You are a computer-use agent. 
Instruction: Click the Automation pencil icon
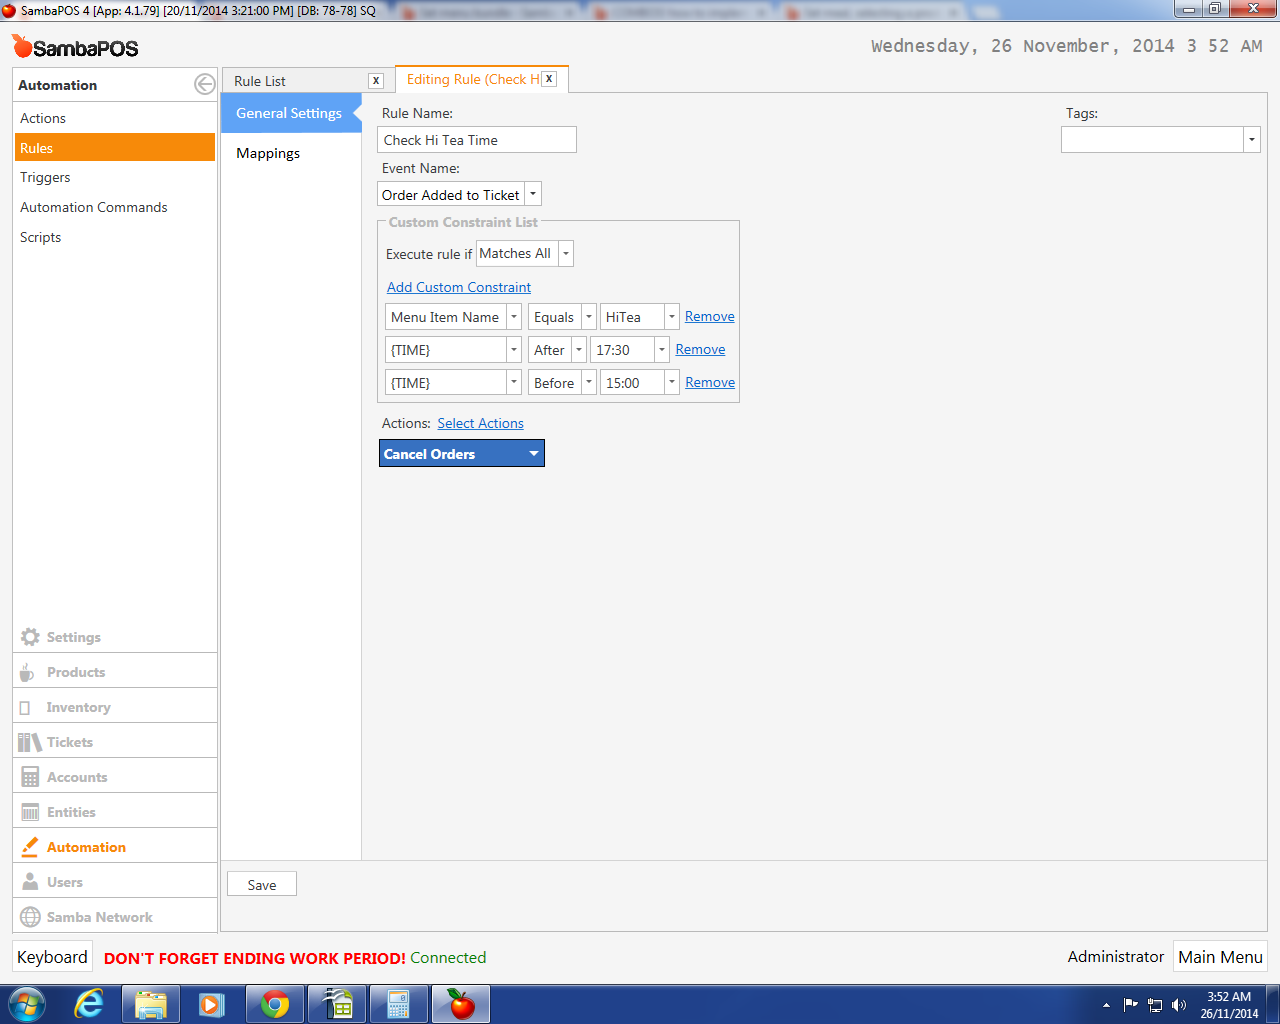(x=30, y=847)
